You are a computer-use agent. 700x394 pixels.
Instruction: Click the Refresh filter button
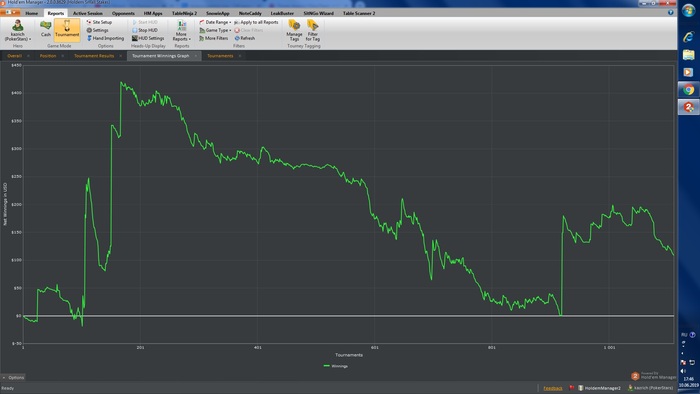click(x=245, y=38)
